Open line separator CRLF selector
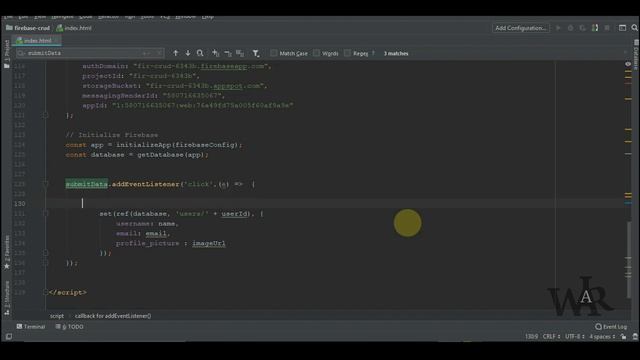Screen dimensions: 640x360 coord(551,337)
